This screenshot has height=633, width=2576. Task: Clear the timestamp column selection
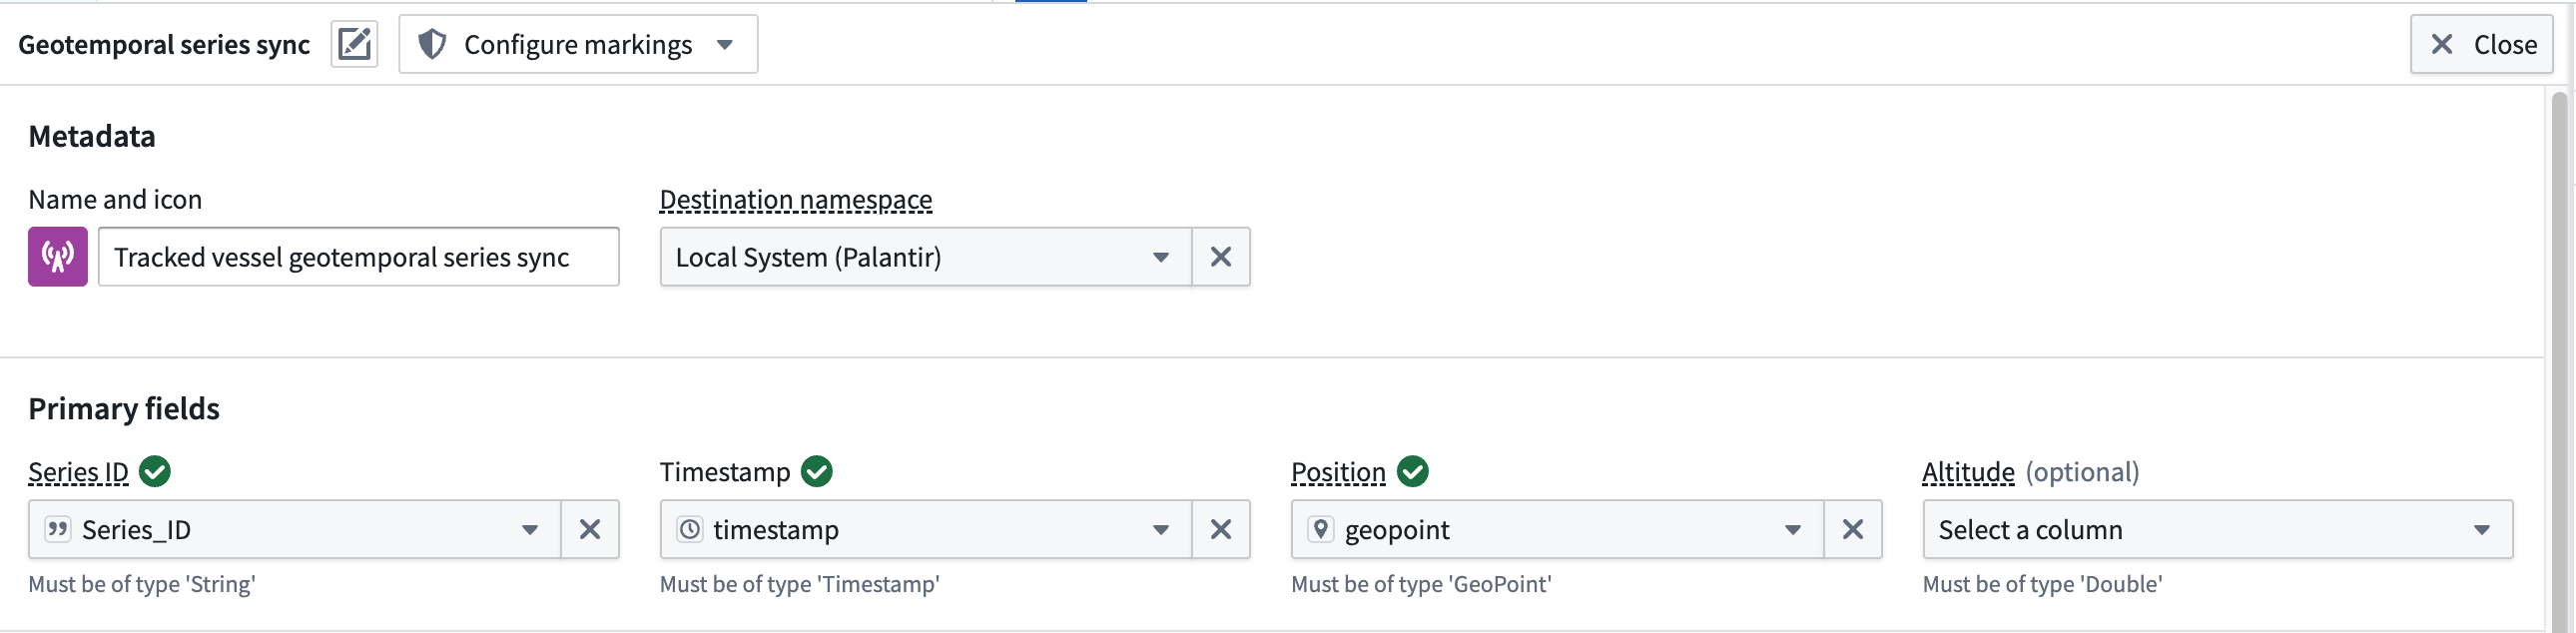tap(1220, 529)
